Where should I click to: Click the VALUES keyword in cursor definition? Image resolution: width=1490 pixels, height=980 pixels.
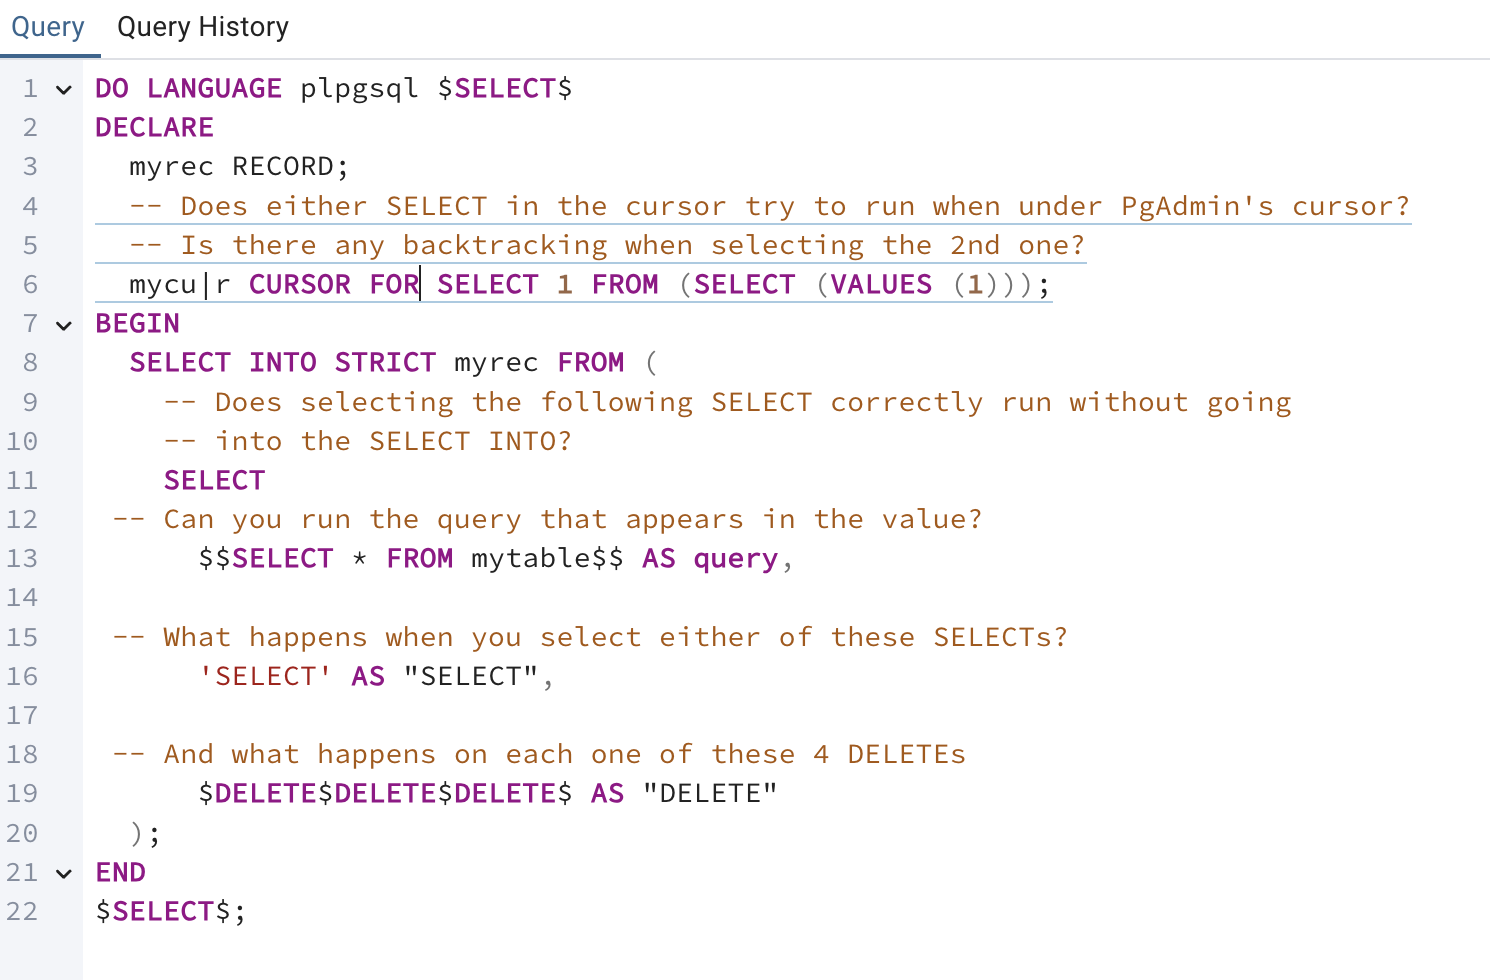pyautogui.click(x=881, y=285)
